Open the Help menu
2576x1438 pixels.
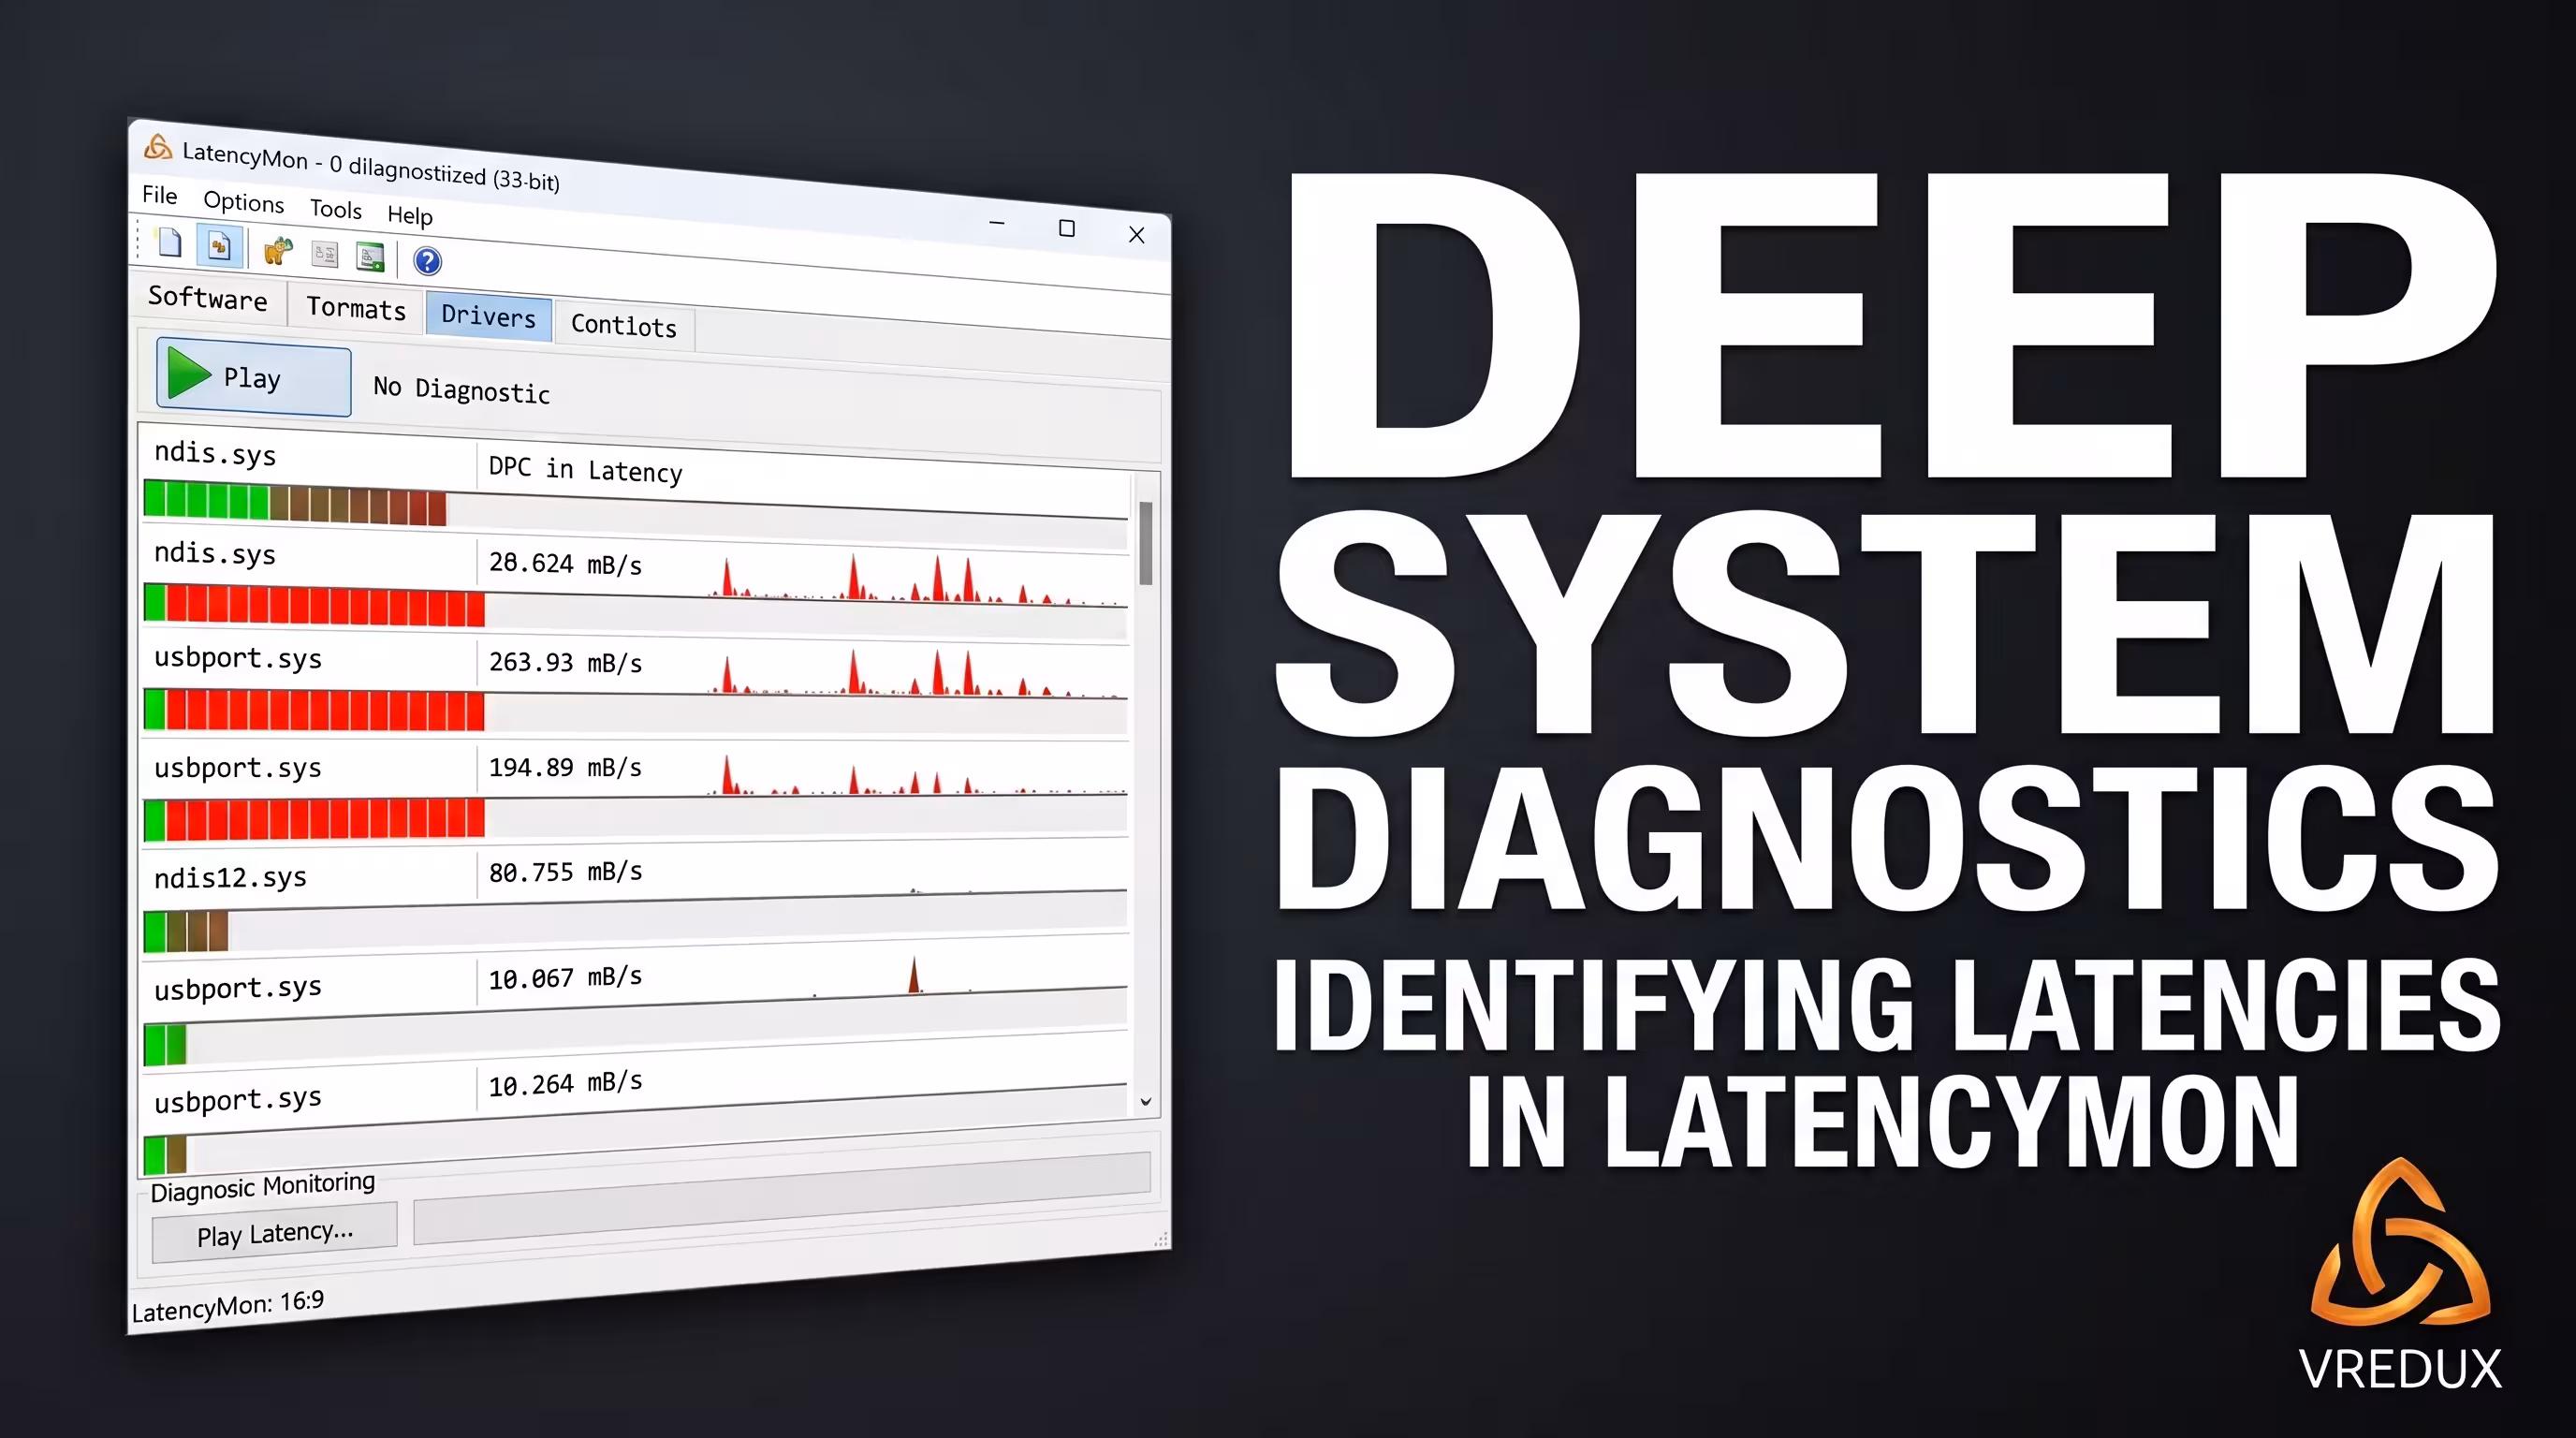410,215
